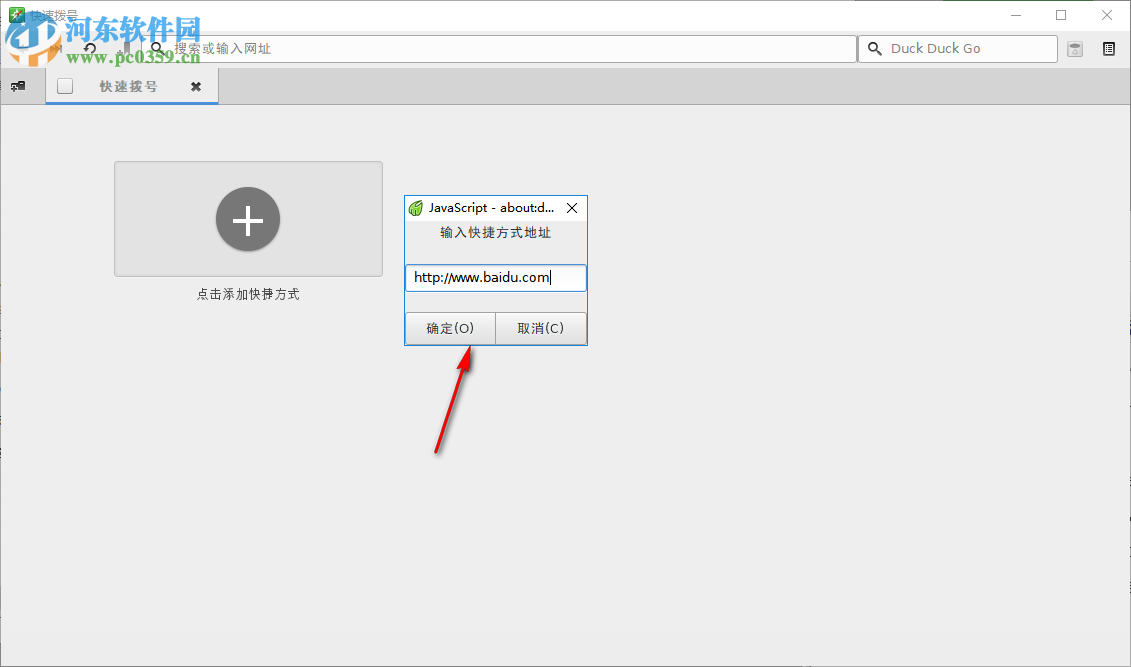Click the 取消(C) button

pyautogui.click(x=540, y=328)
